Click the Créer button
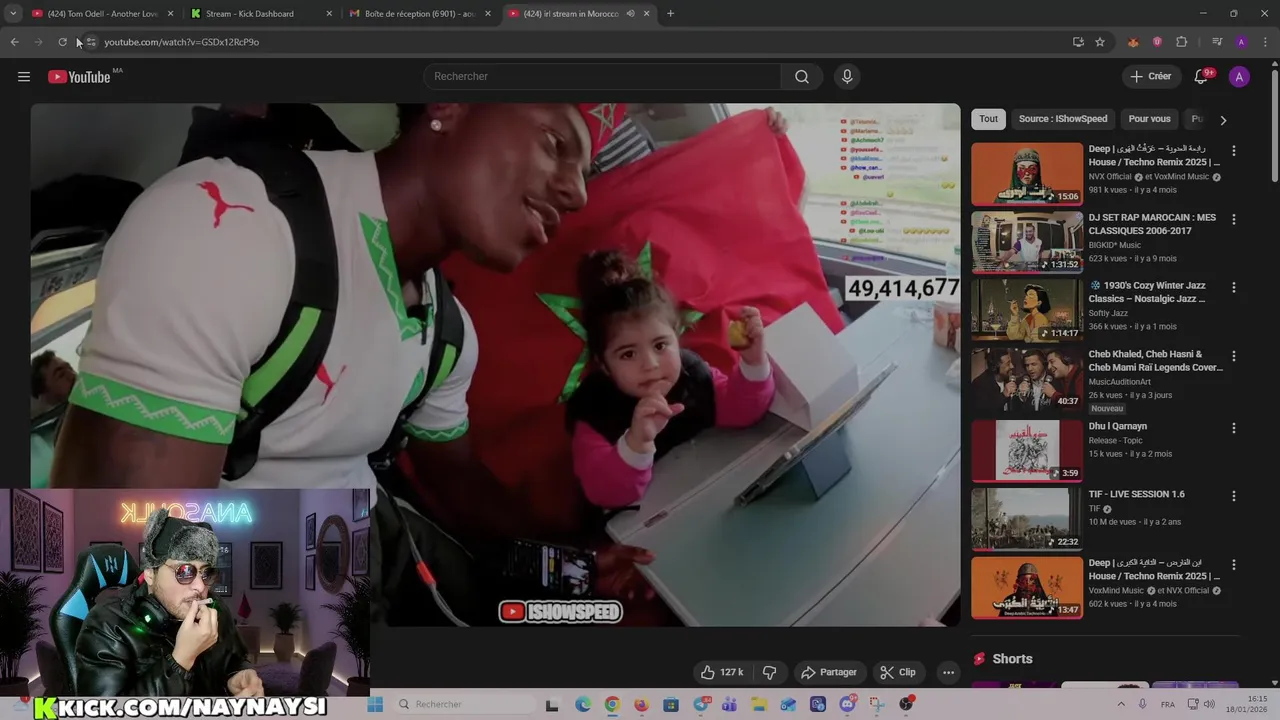The width and height of the screenshot is (1280, 720). pyautogui.click(x=1151, y=76)
